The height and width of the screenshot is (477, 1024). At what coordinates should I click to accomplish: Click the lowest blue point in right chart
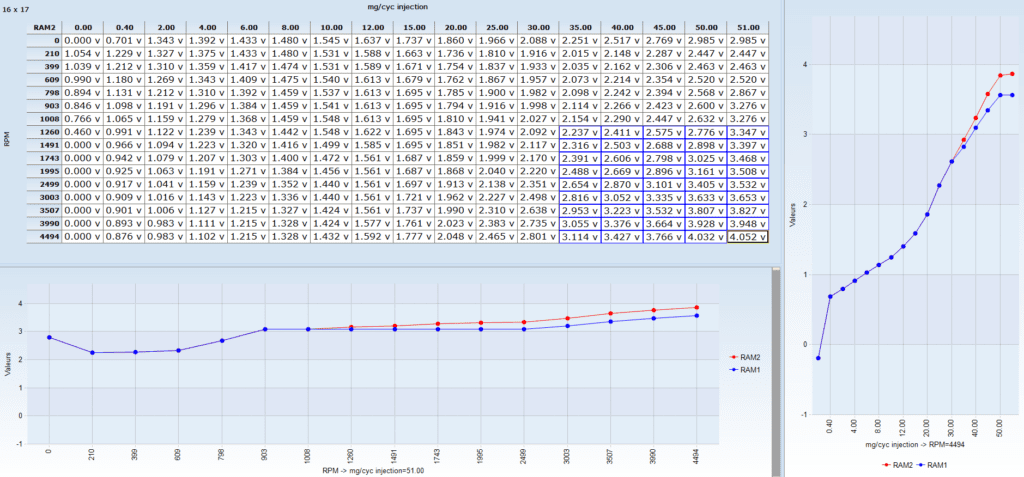pyautogui.click(x=818, y=358)
